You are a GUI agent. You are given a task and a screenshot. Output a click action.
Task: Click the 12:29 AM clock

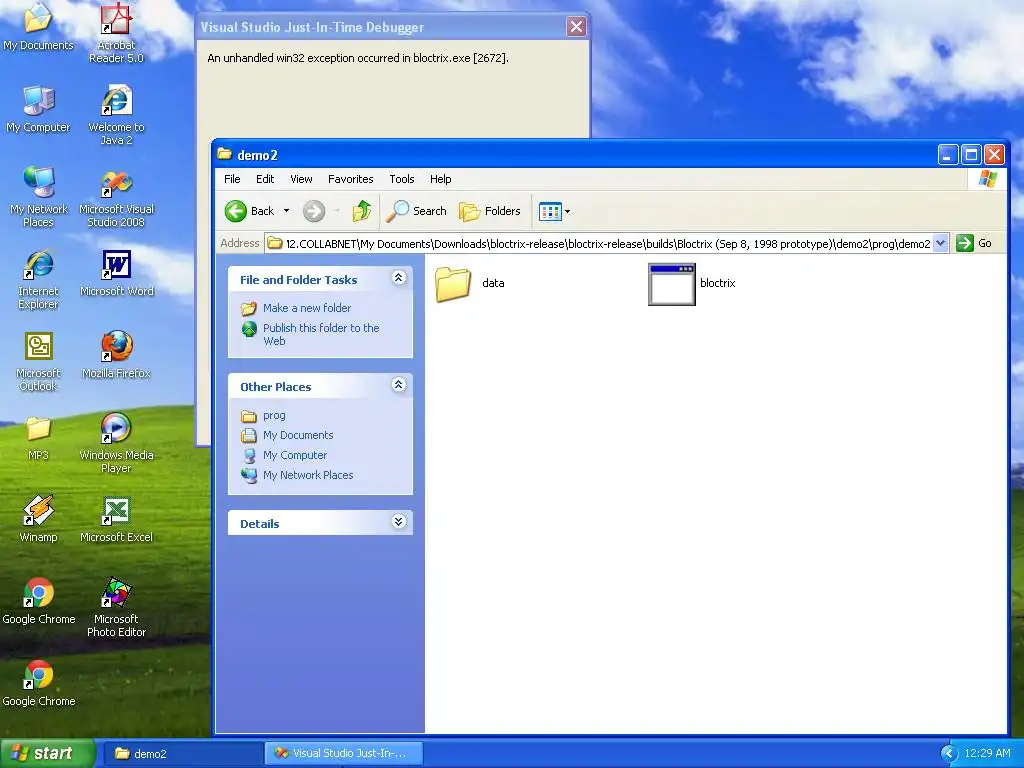[987, 754]
